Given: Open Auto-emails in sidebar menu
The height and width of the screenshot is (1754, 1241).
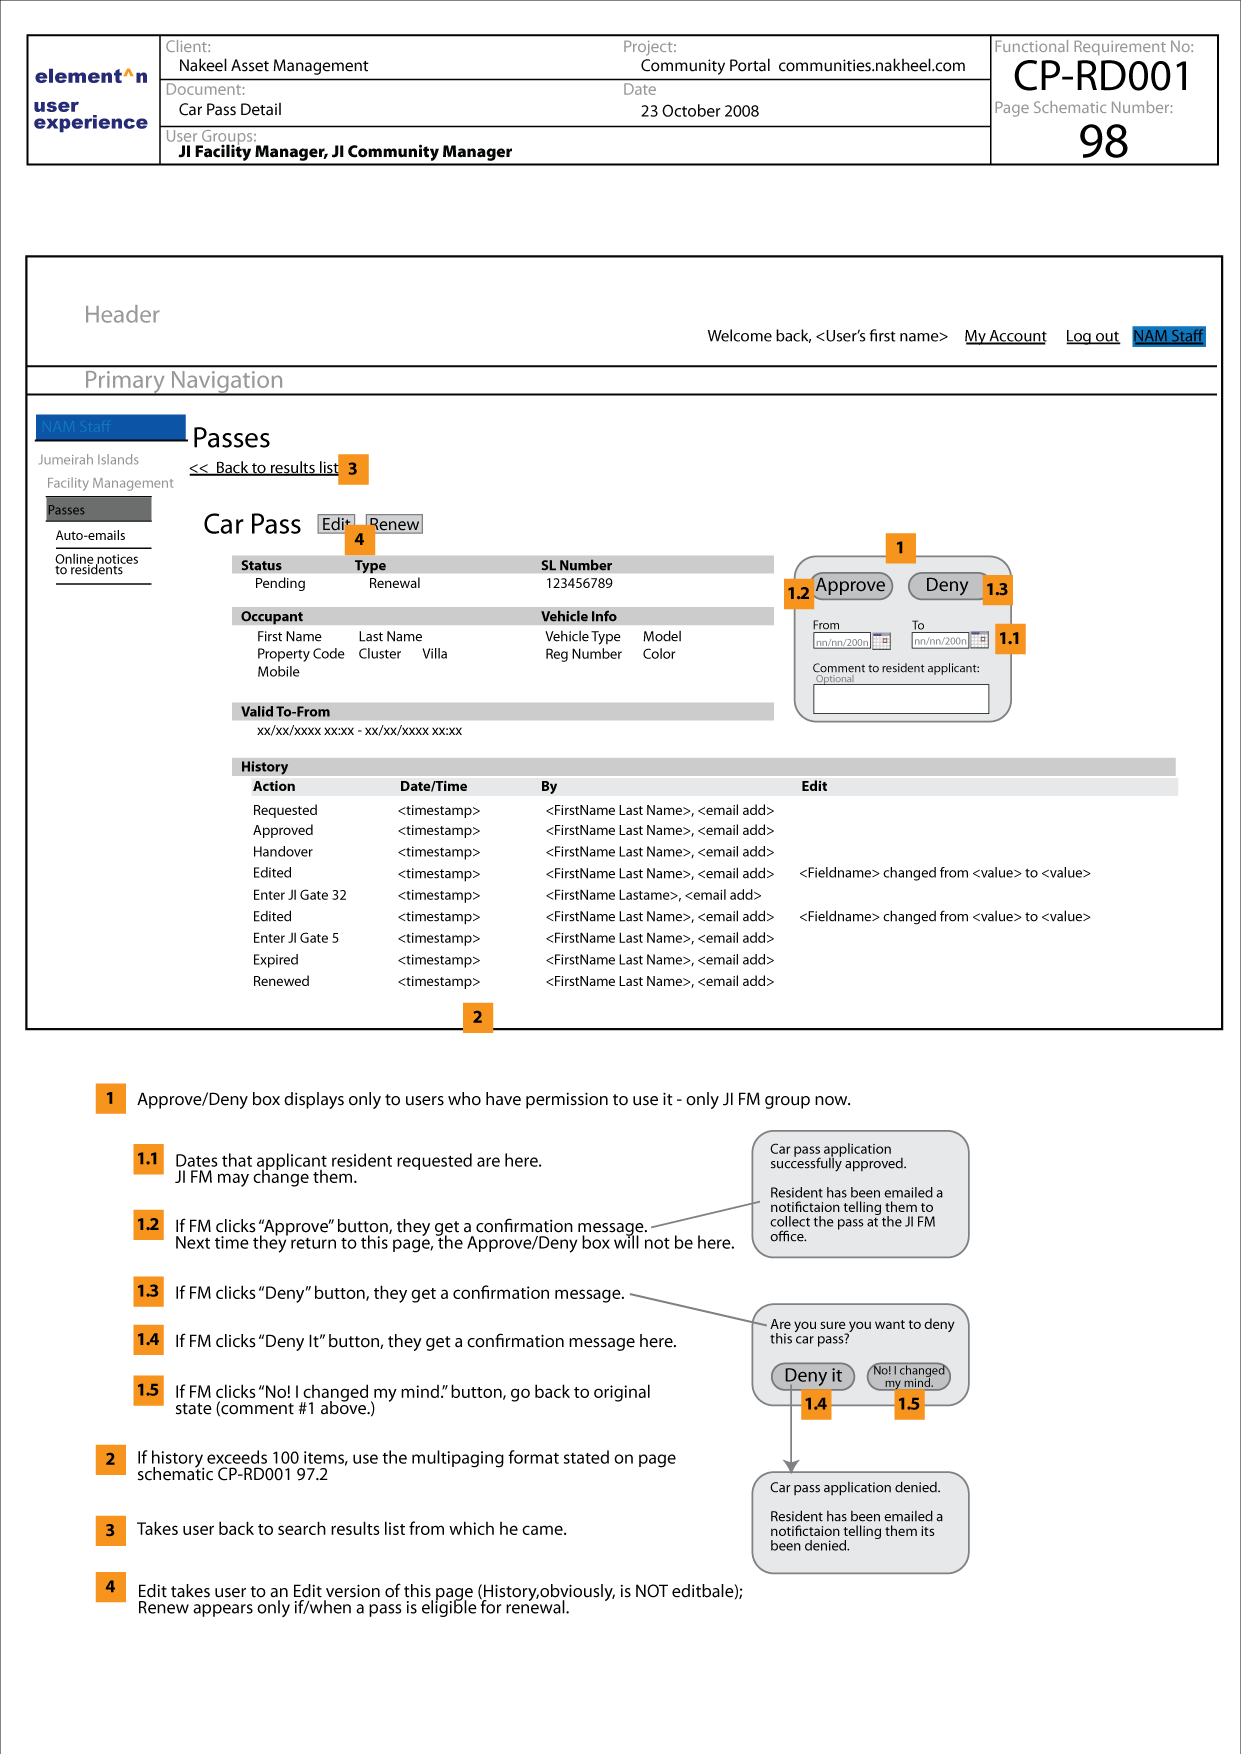Looking at the screenshot, I should pos(90,536).
